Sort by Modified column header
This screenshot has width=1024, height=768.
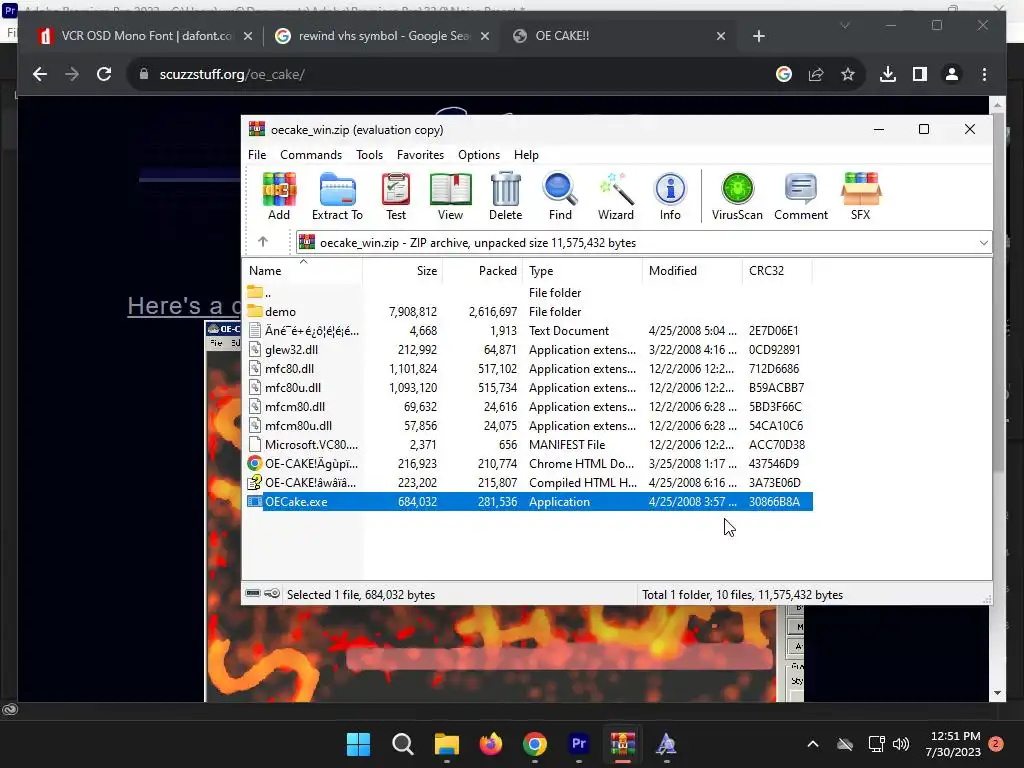pyautogui.click(x=692, y=270)
